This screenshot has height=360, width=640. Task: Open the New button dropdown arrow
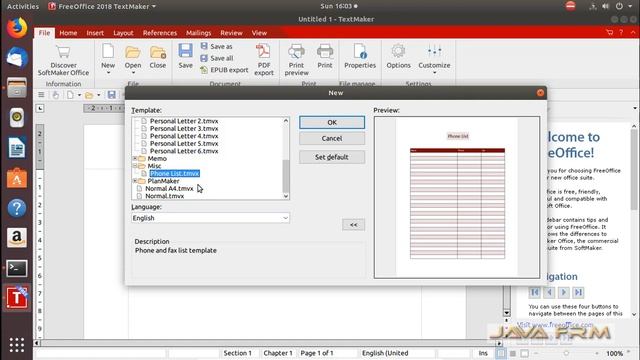click(x=108, y=73)
